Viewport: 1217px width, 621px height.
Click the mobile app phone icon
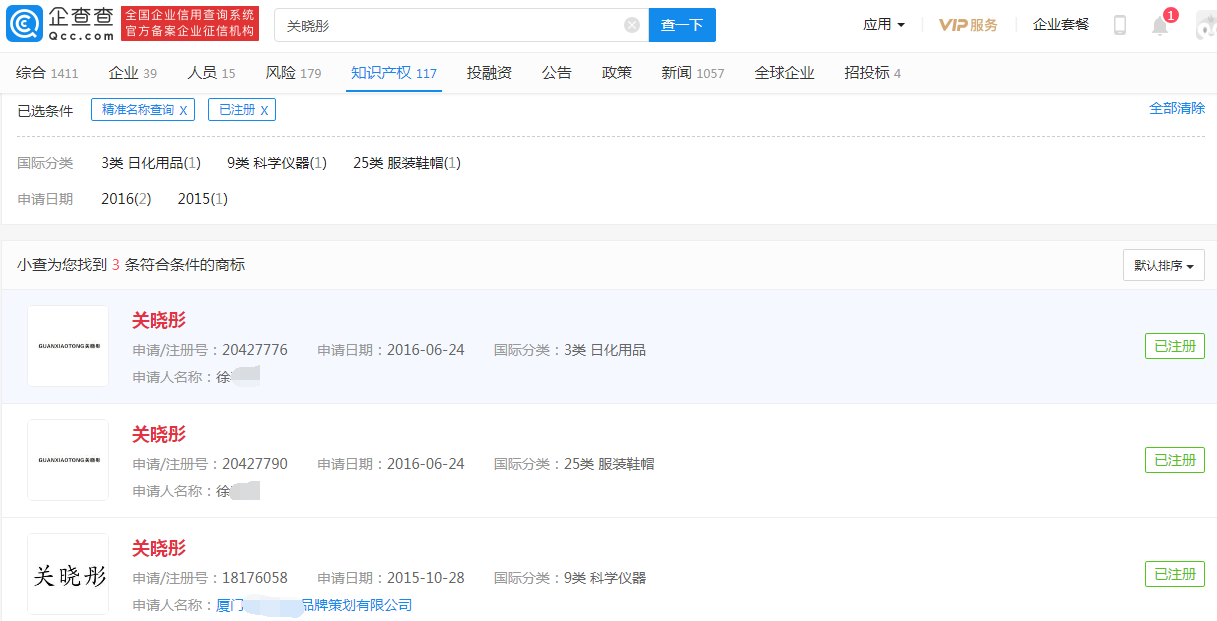click(x=1120, y=25)
